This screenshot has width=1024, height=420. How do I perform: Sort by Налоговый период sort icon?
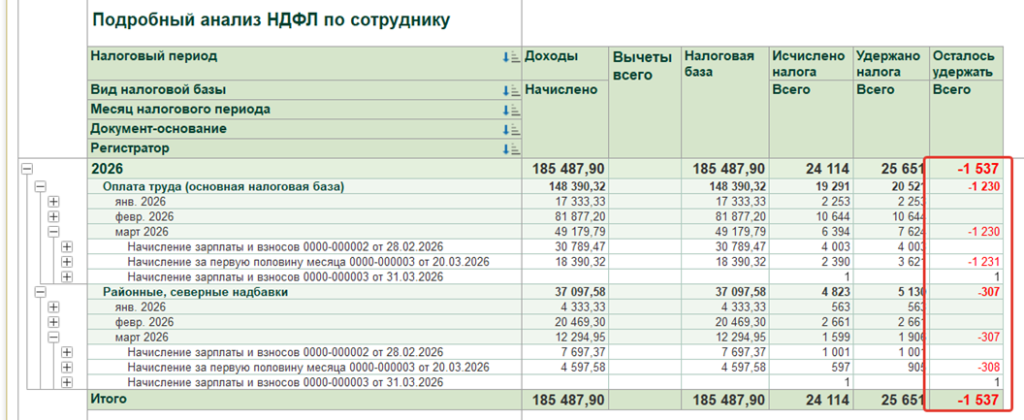click(x=510, y=57)
